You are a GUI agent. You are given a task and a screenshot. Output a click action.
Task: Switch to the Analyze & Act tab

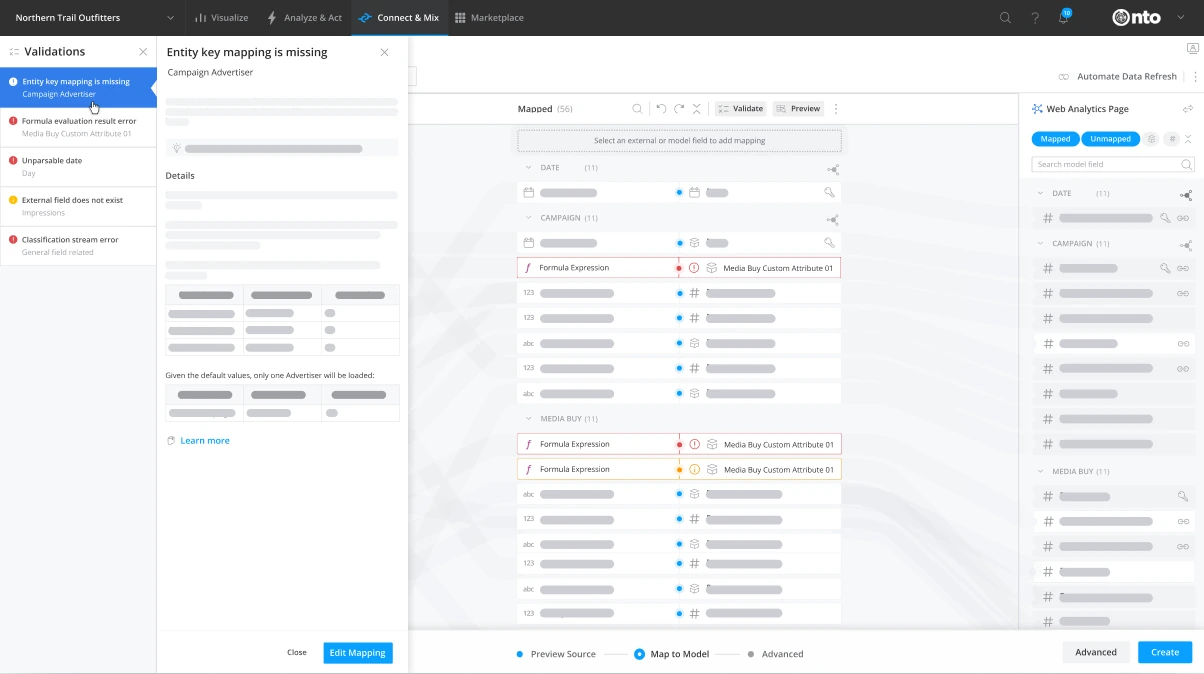point(304,18)
